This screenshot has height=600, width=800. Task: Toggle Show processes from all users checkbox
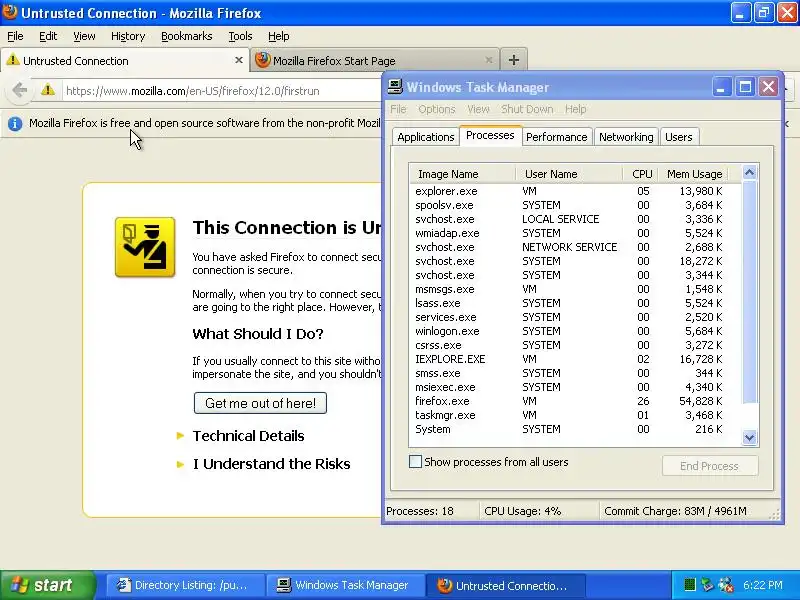(416, 462)
